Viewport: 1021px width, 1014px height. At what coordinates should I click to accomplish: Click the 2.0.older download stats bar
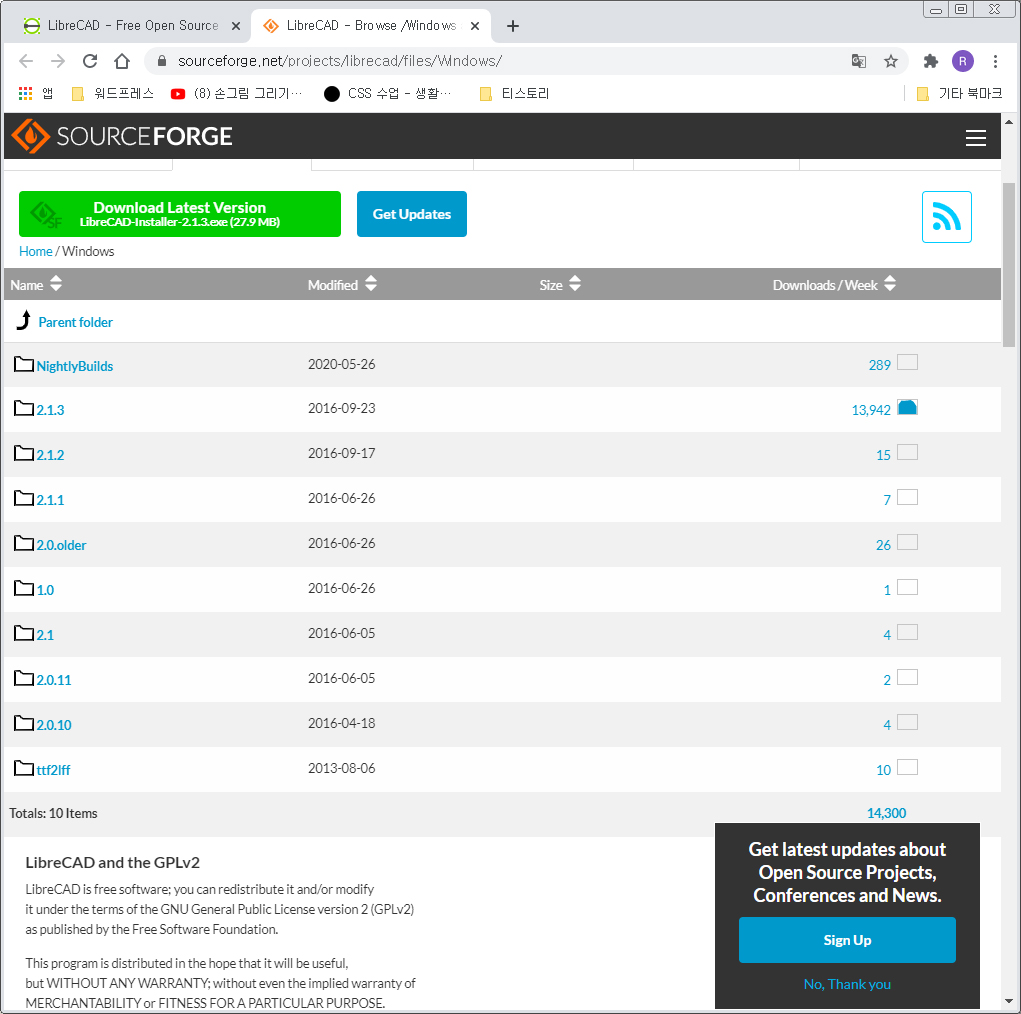click(907, 542)
